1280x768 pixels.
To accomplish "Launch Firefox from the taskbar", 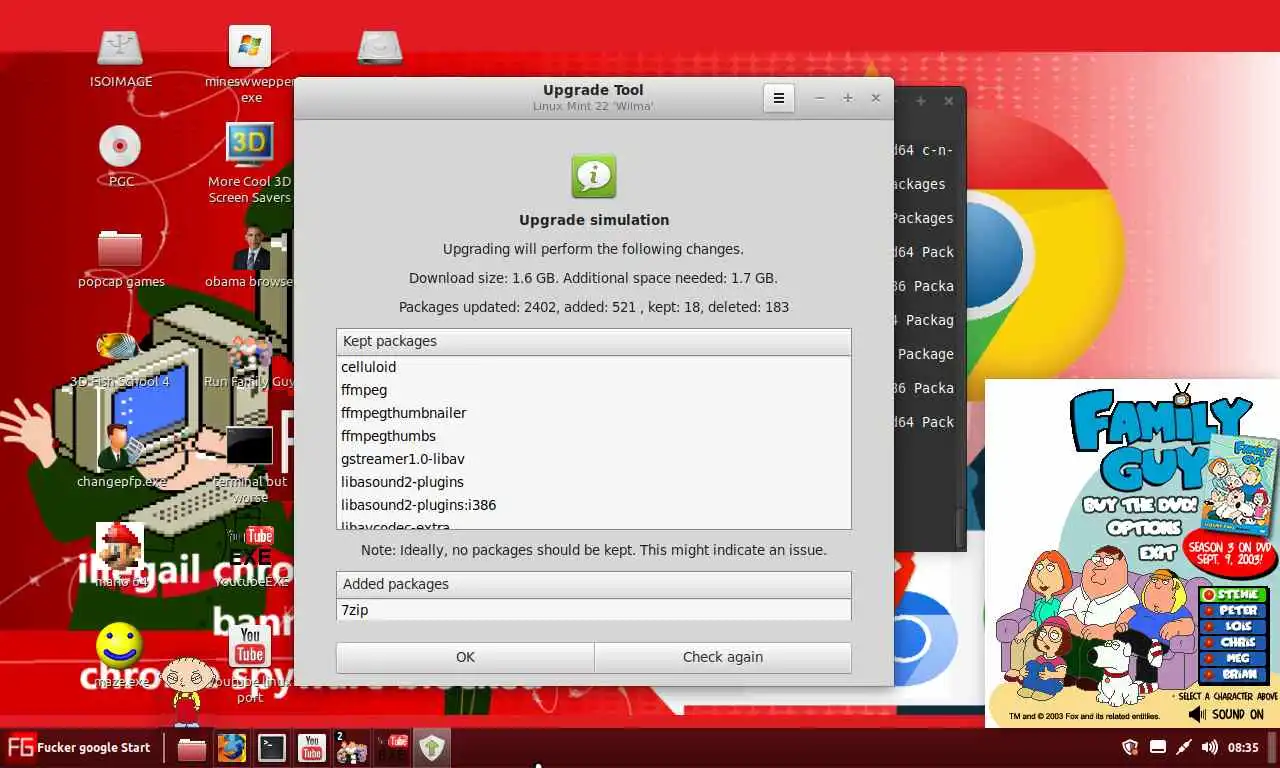I will (x=232, y=748).
